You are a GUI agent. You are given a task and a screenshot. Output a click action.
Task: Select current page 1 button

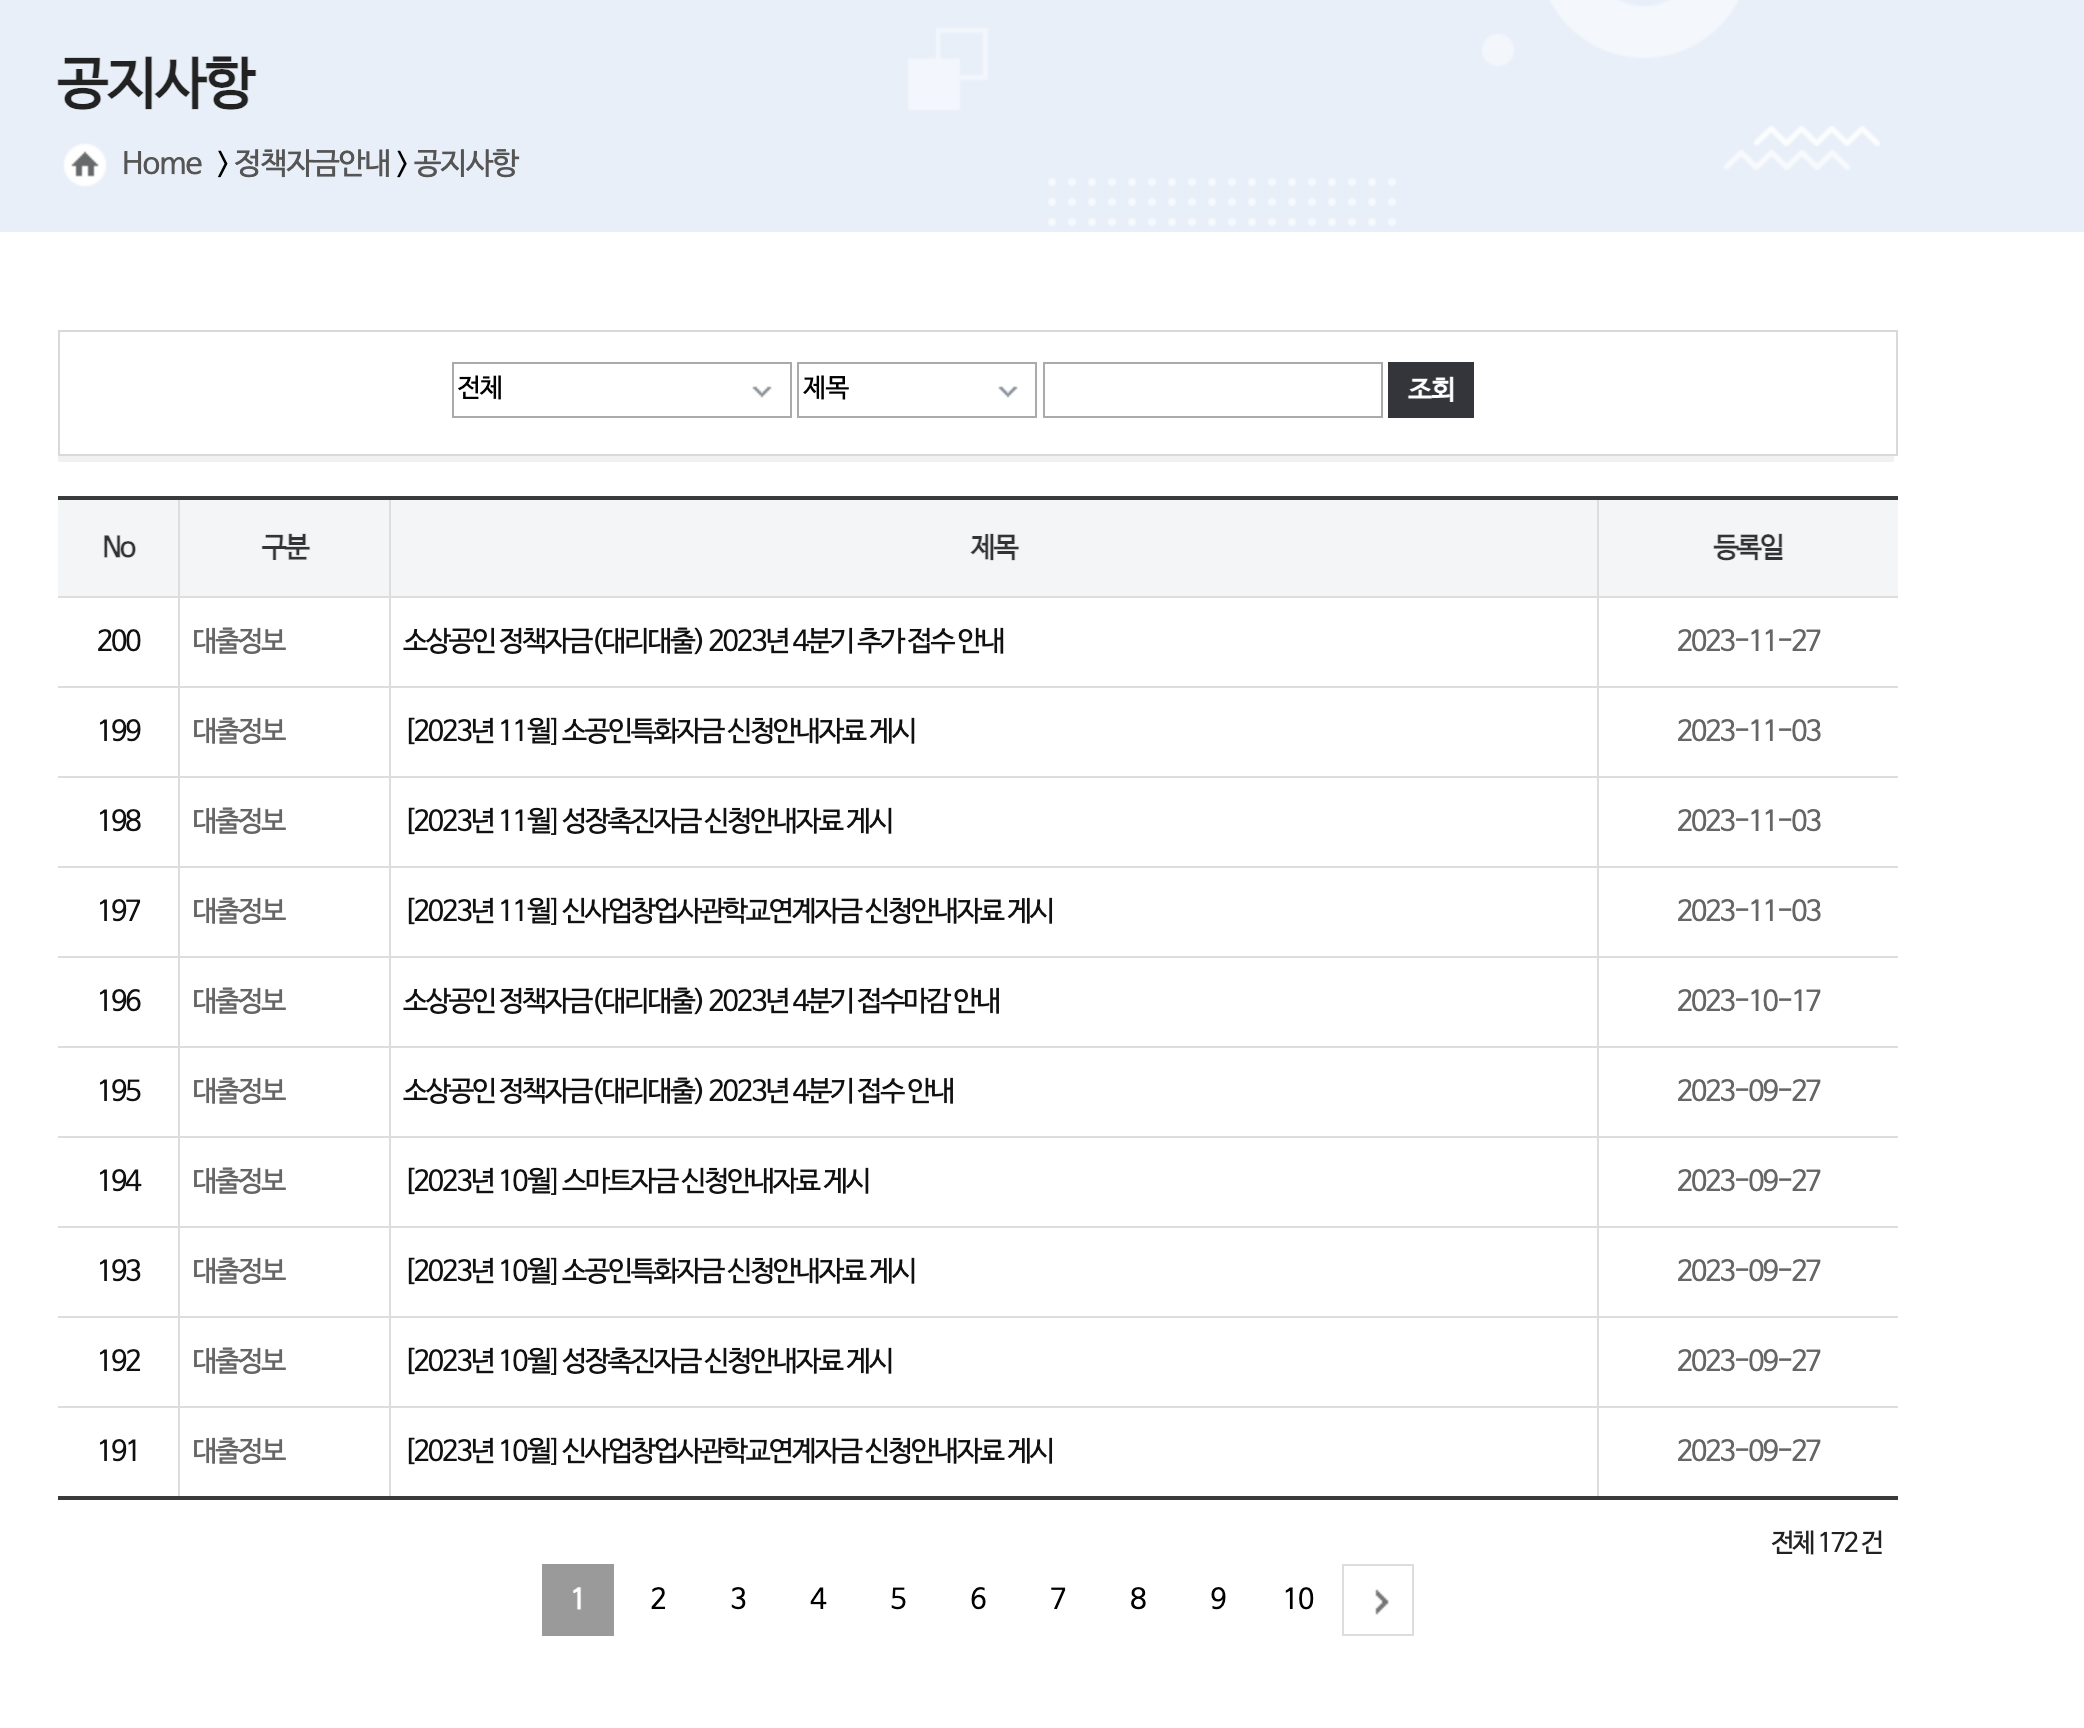[x=578, y=1600]
